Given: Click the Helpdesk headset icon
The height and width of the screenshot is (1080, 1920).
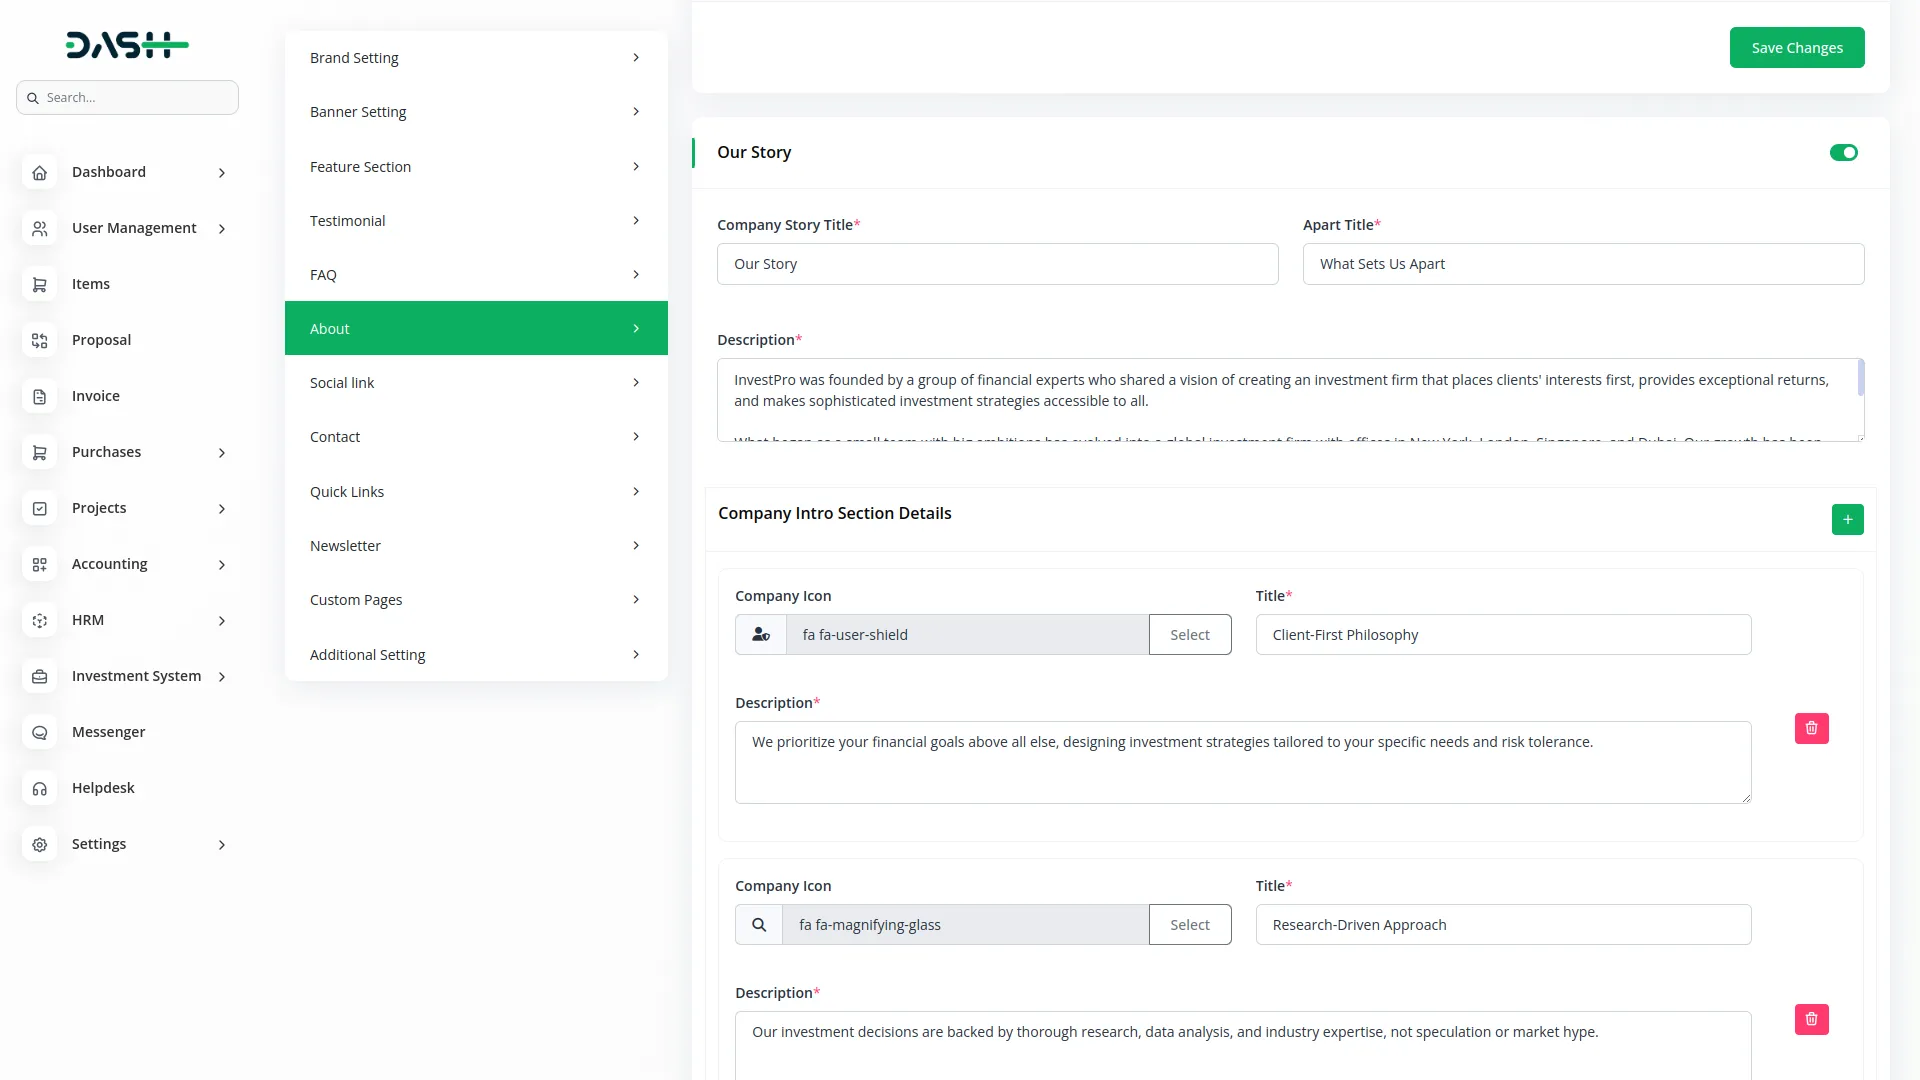Looking at the screenshot, I should (x=39, y=788).
